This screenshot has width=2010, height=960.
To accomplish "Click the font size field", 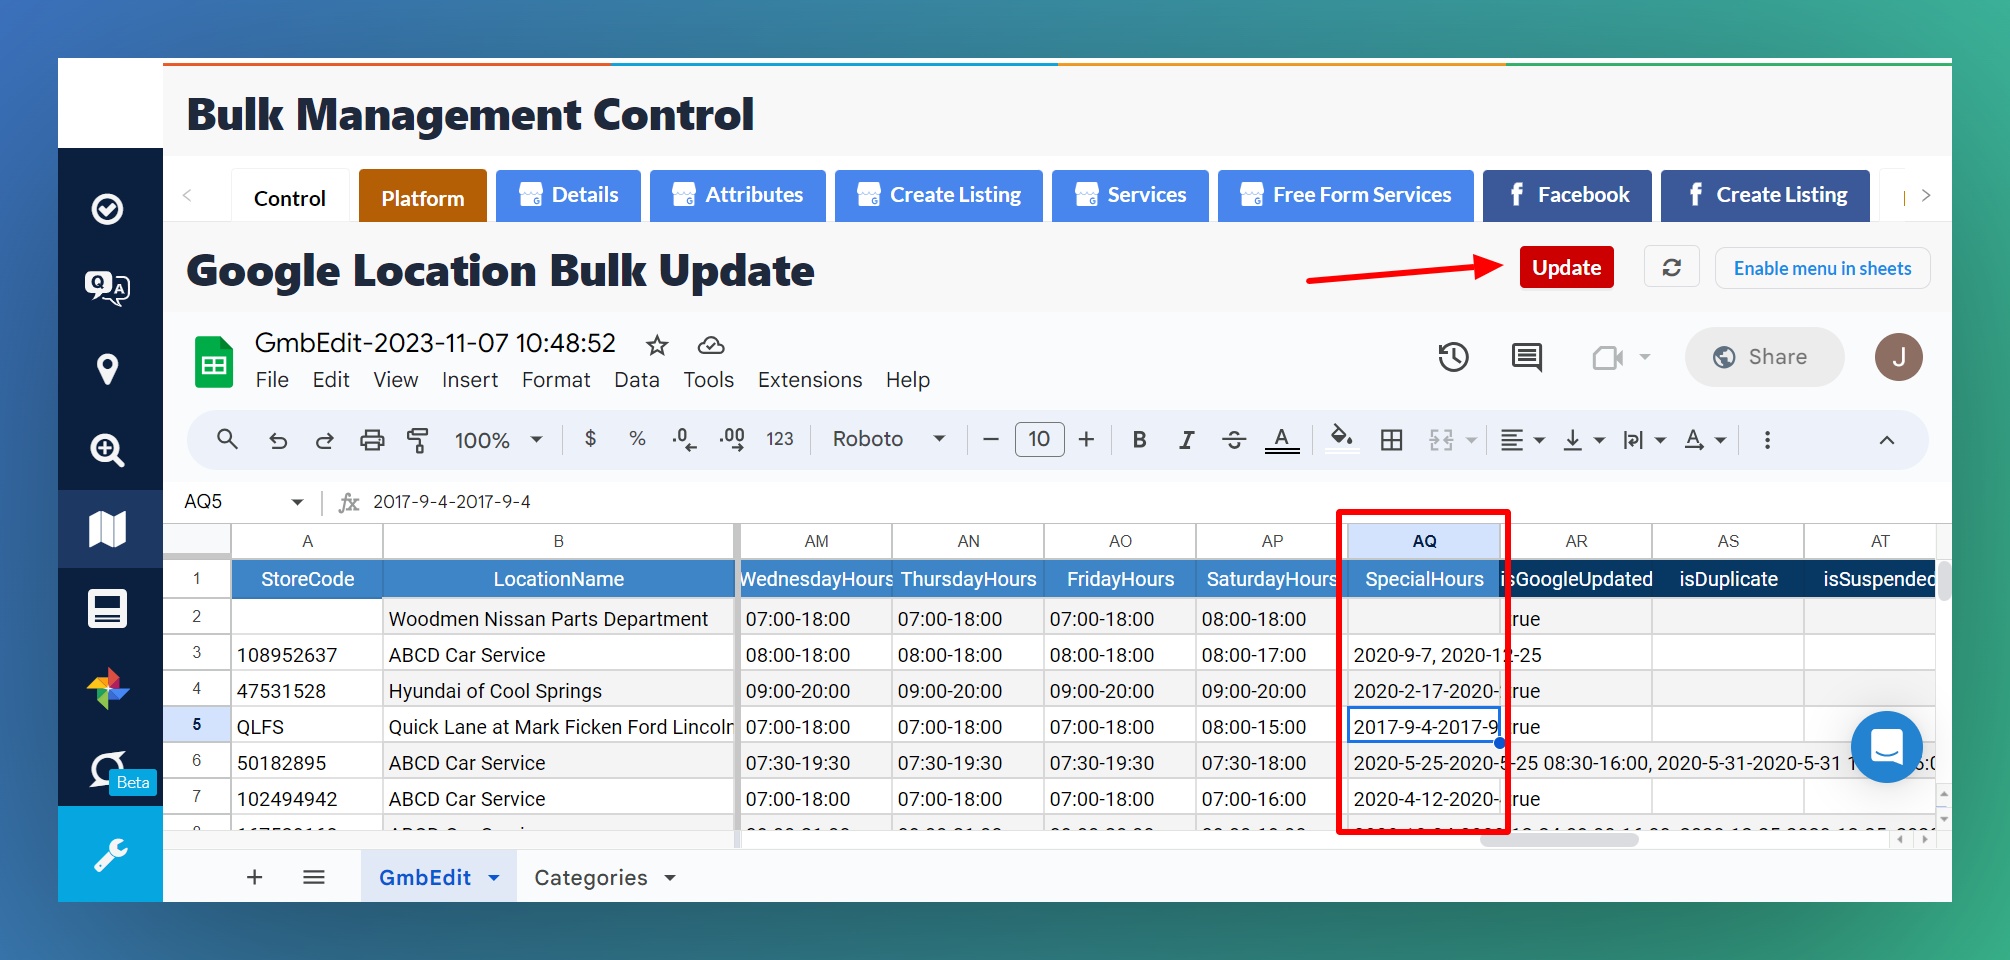I will [1039, 440].
